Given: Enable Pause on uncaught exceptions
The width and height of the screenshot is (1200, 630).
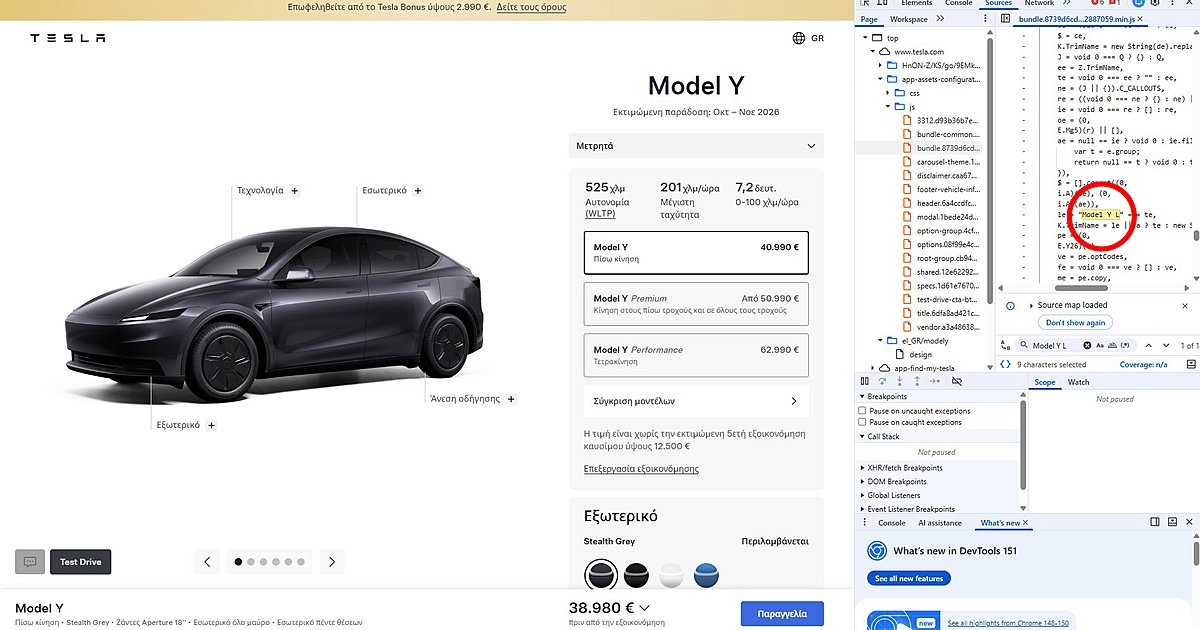Looking at the screenshot, I should coord(863,411).
